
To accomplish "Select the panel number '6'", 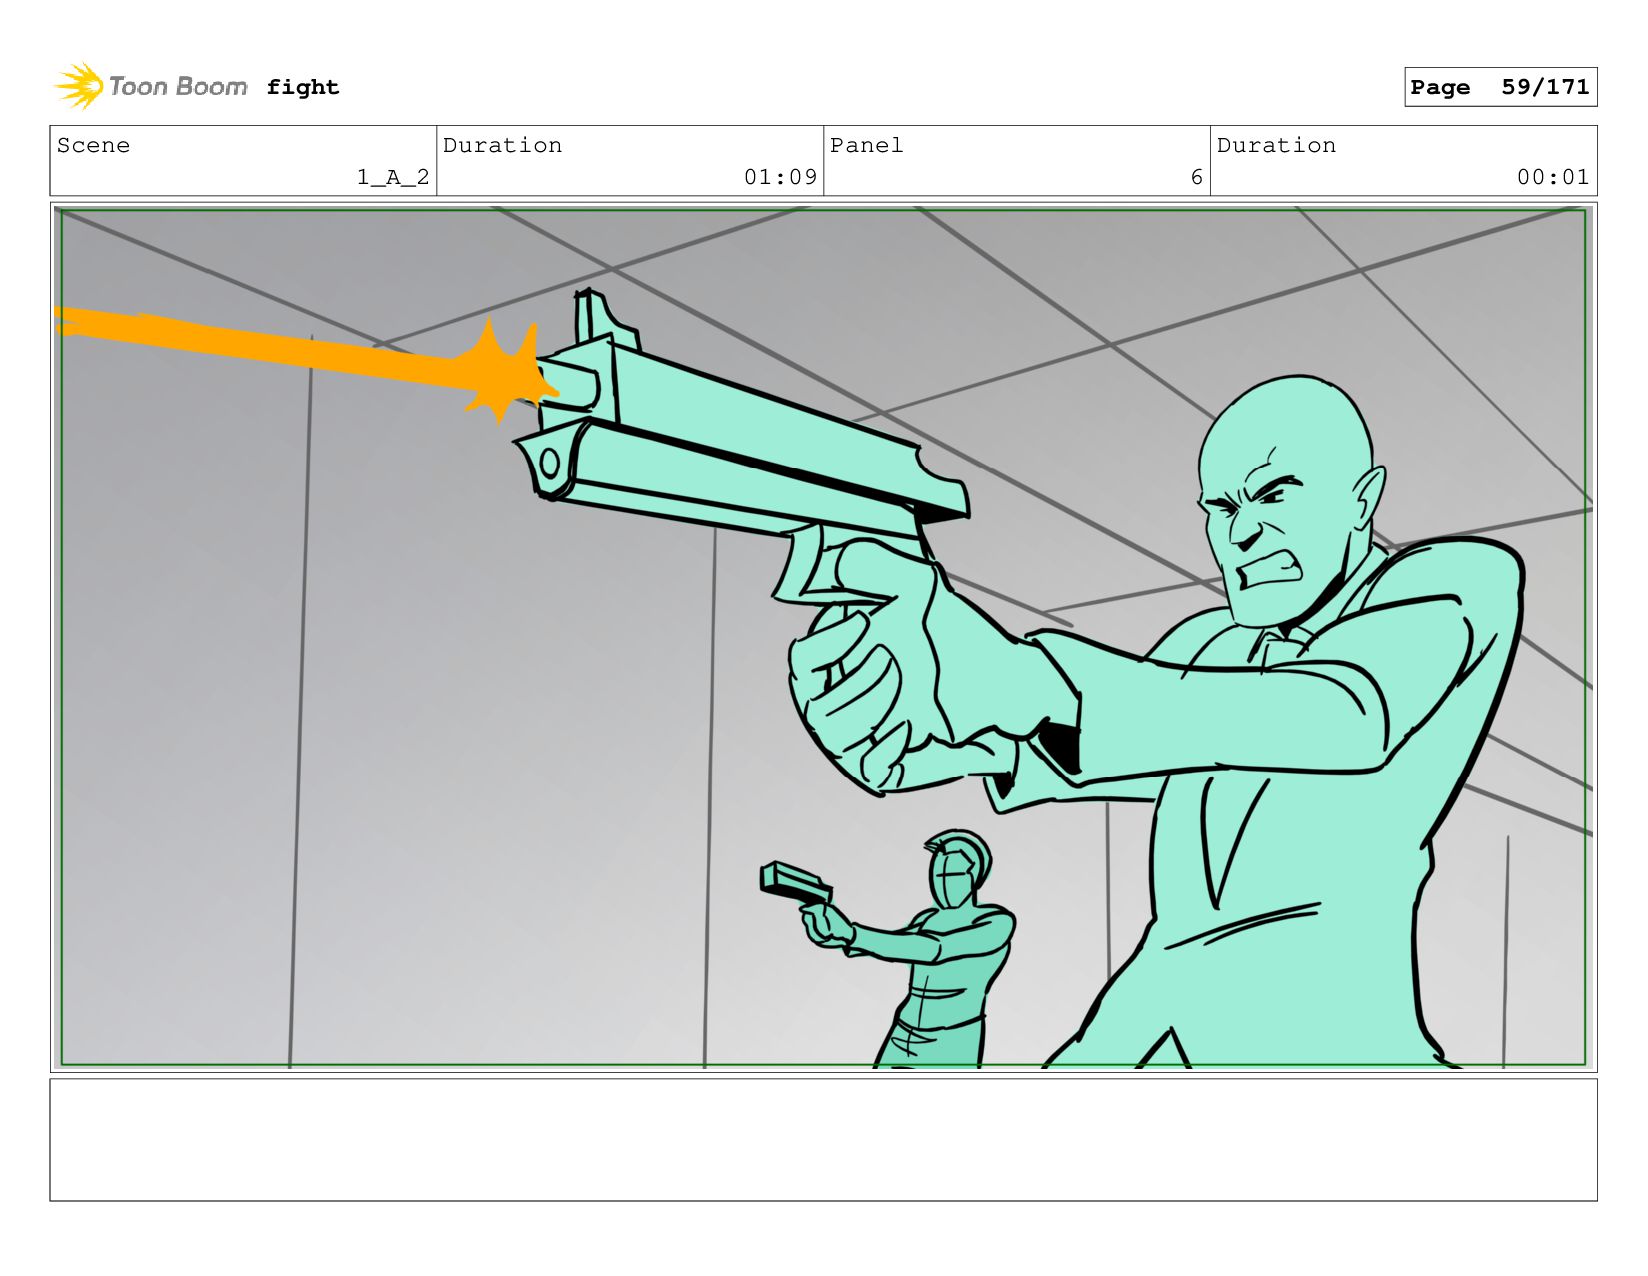I will [x=1196, y=177].
